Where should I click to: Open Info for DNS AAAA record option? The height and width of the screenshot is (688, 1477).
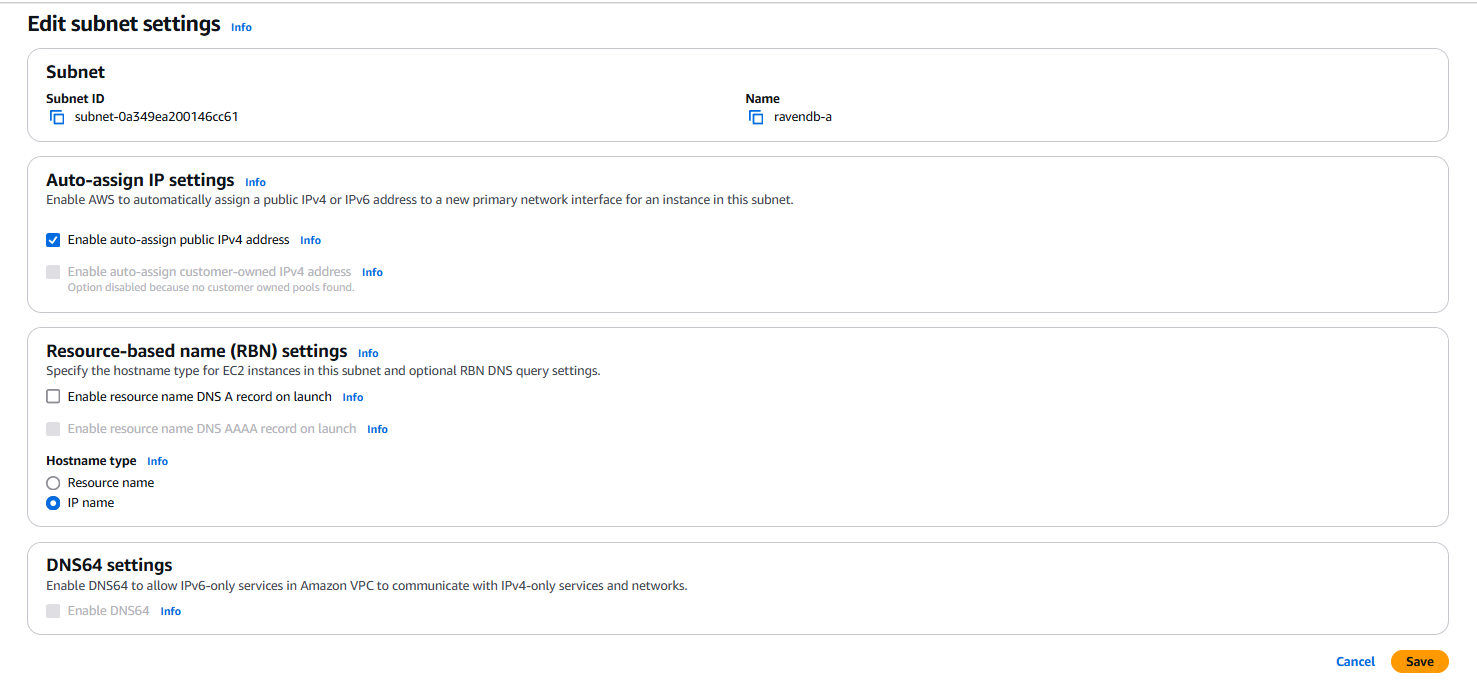[377, 430]
